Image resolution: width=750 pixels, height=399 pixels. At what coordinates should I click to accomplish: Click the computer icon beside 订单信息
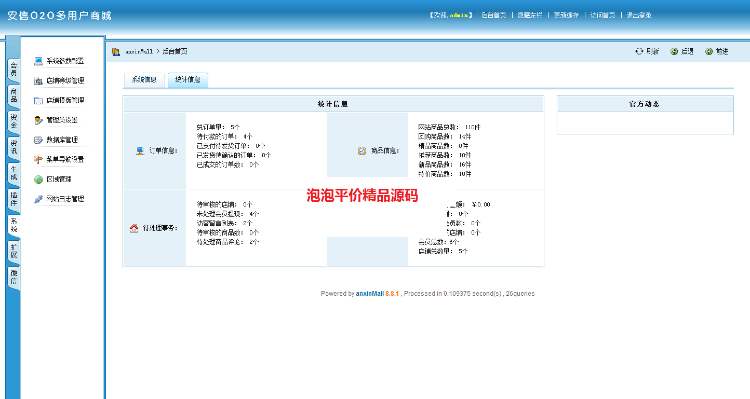click(140, 151)
